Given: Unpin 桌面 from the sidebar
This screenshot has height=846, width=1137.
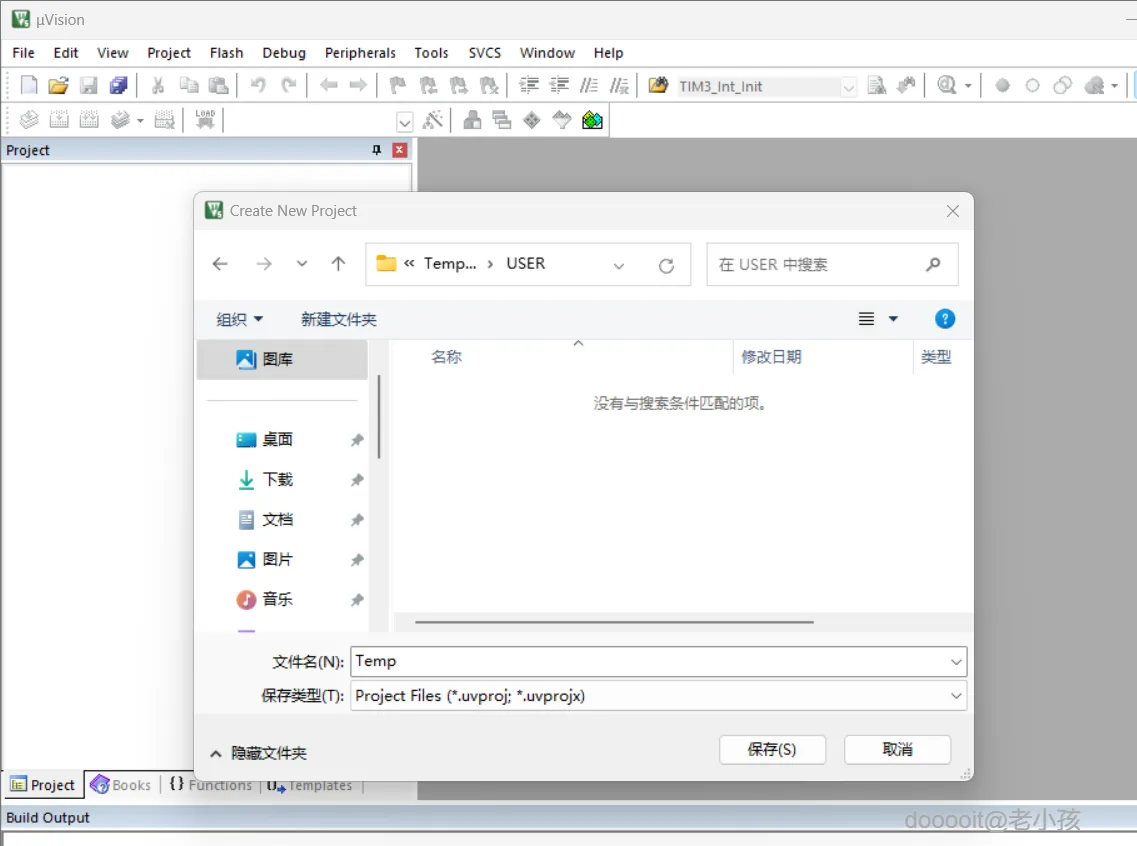Looking at the screenshot, I should 357,439.
